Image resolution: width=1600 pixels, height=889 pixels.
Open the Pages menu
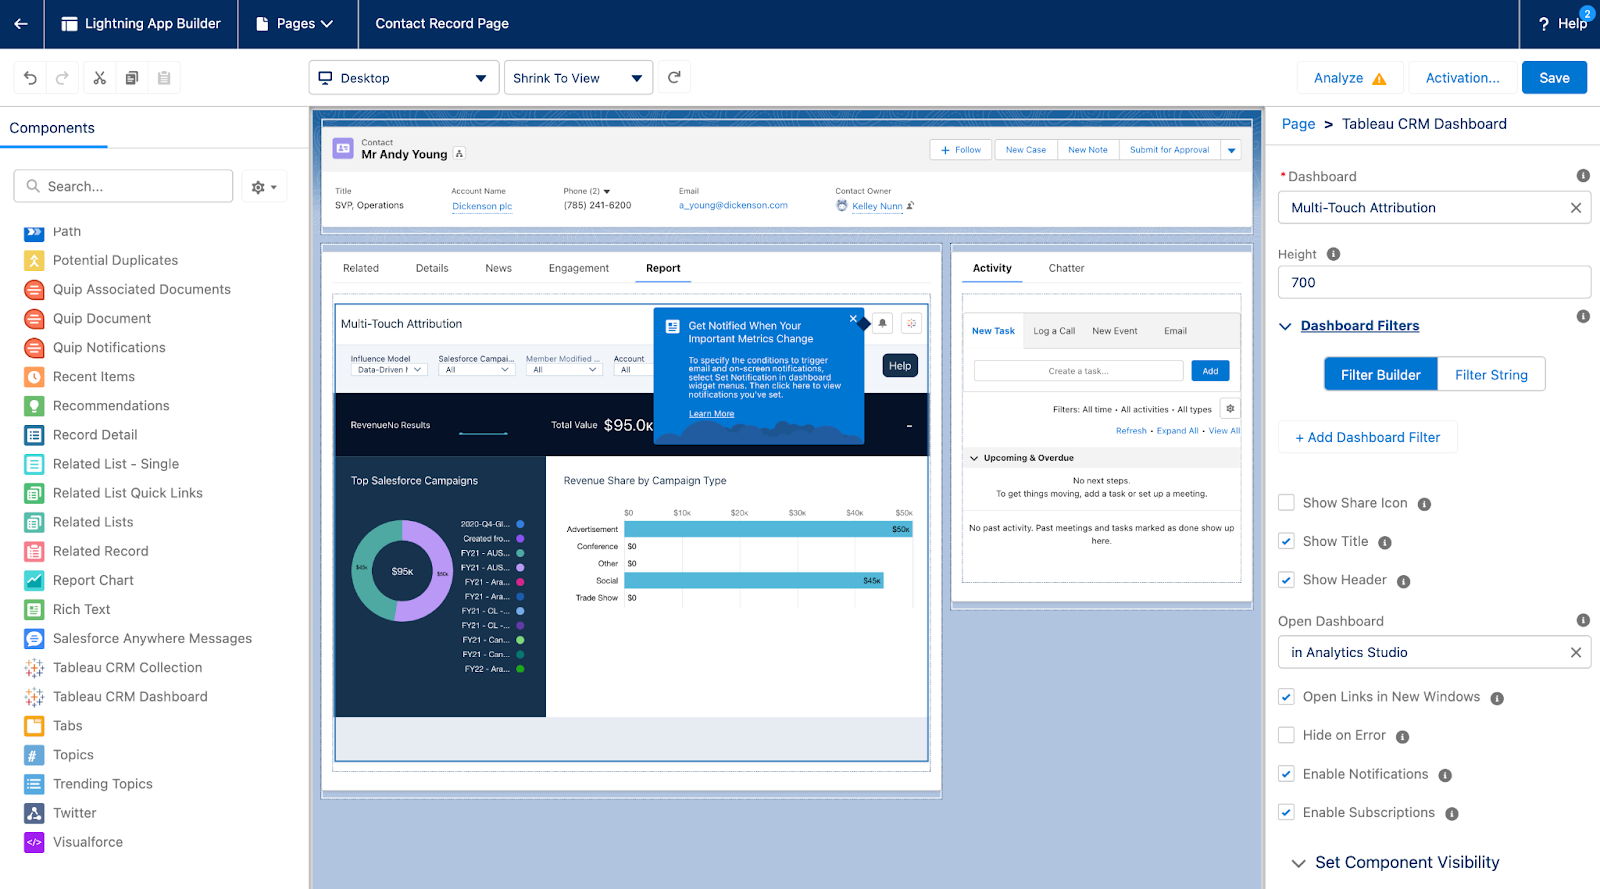(296, 23)
